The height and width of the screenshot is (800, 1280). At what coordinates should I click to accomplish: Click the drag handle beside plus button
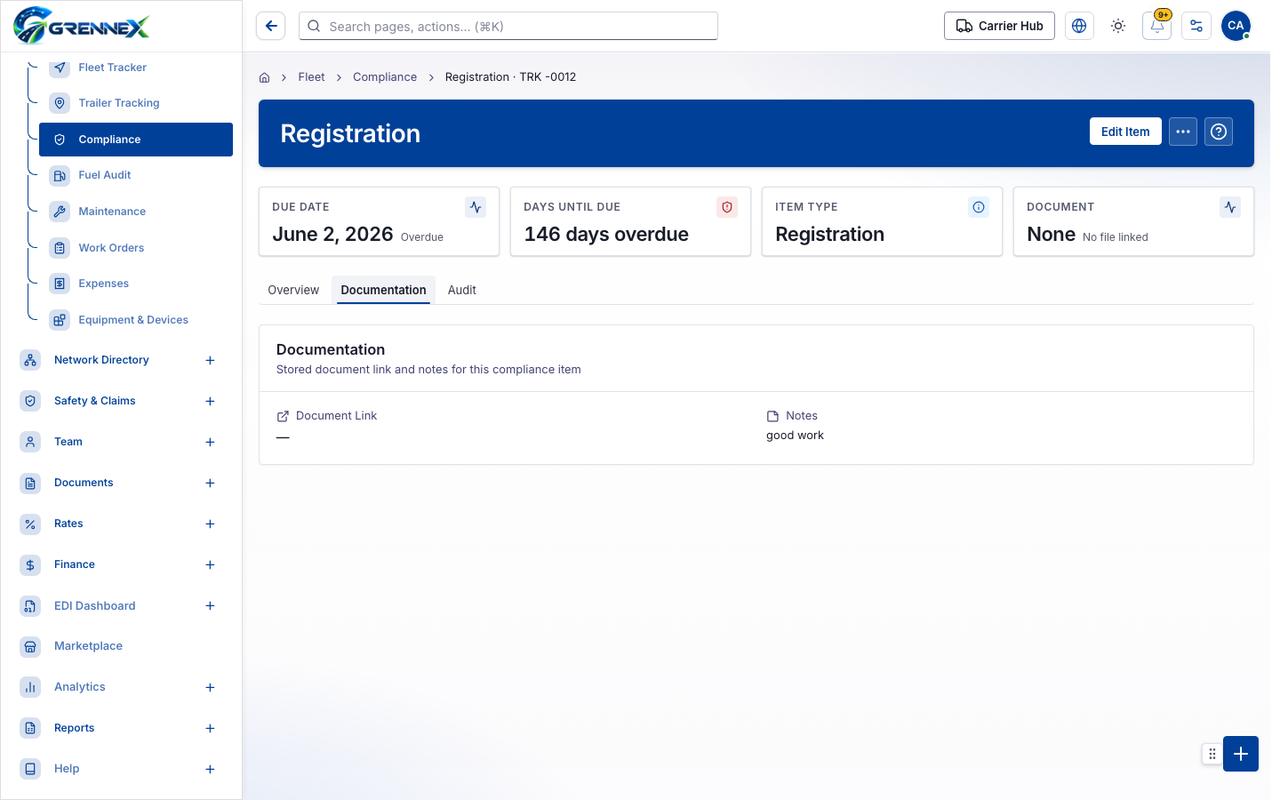1212,754
